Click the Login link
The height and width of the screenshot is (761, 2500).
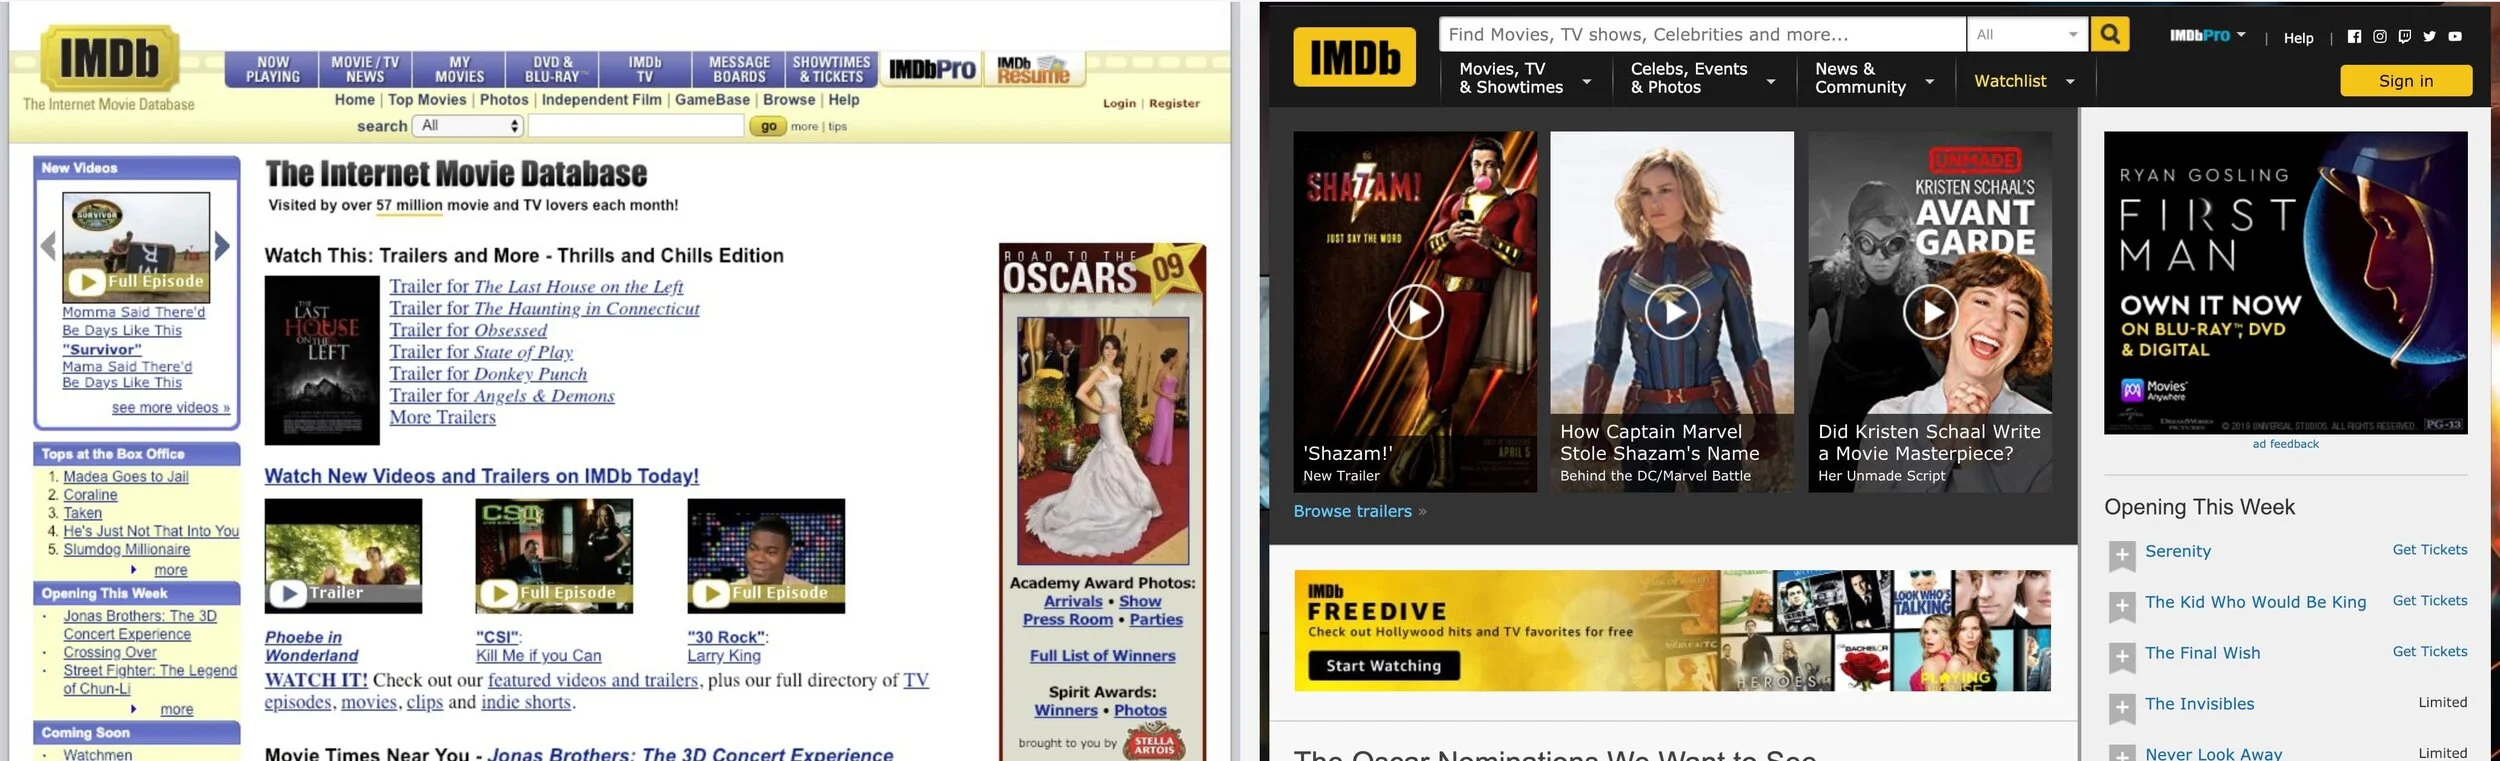tap(1119, 103)
